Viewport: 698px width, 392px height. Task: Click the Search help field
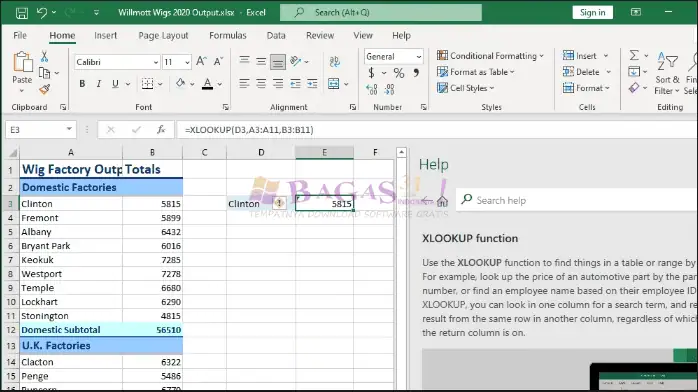577,200
